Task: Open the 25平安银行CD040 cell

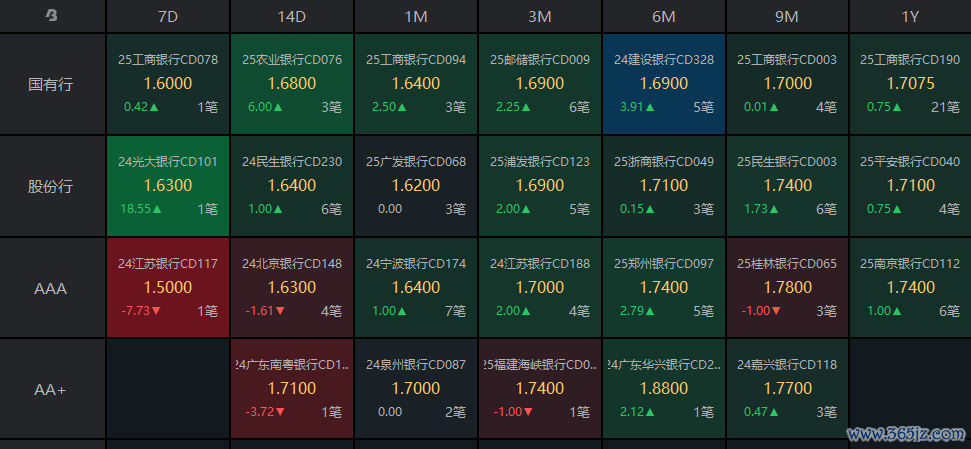Action: (910, 186)
